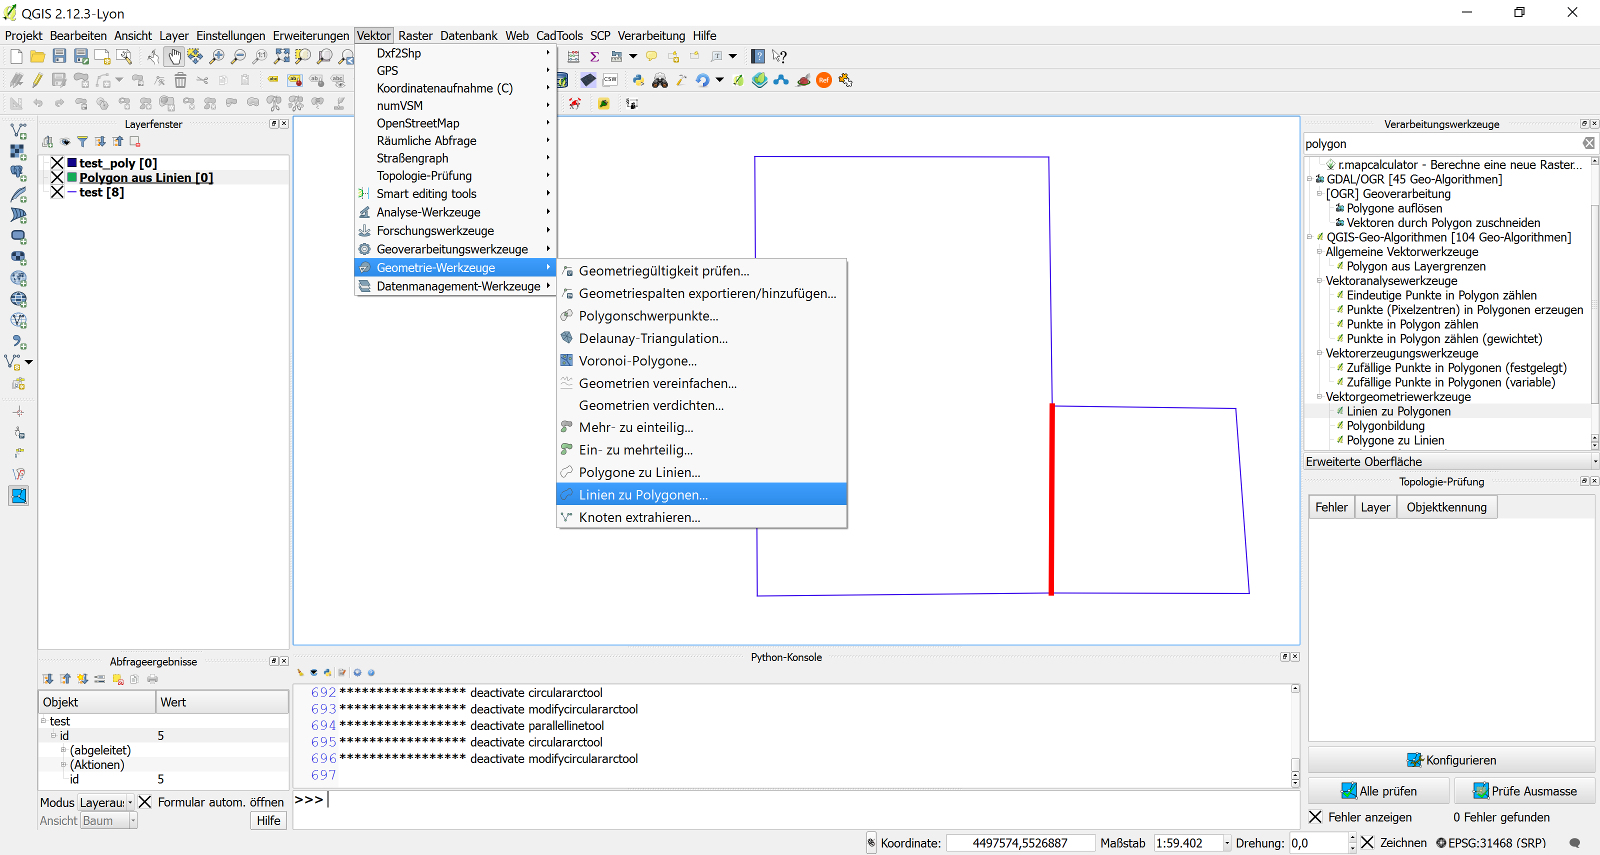Screen dimensions: 1600x855
Task: Open Geoverarbeitungswerkzeuge submenu
Action: [x=455, y=249]
